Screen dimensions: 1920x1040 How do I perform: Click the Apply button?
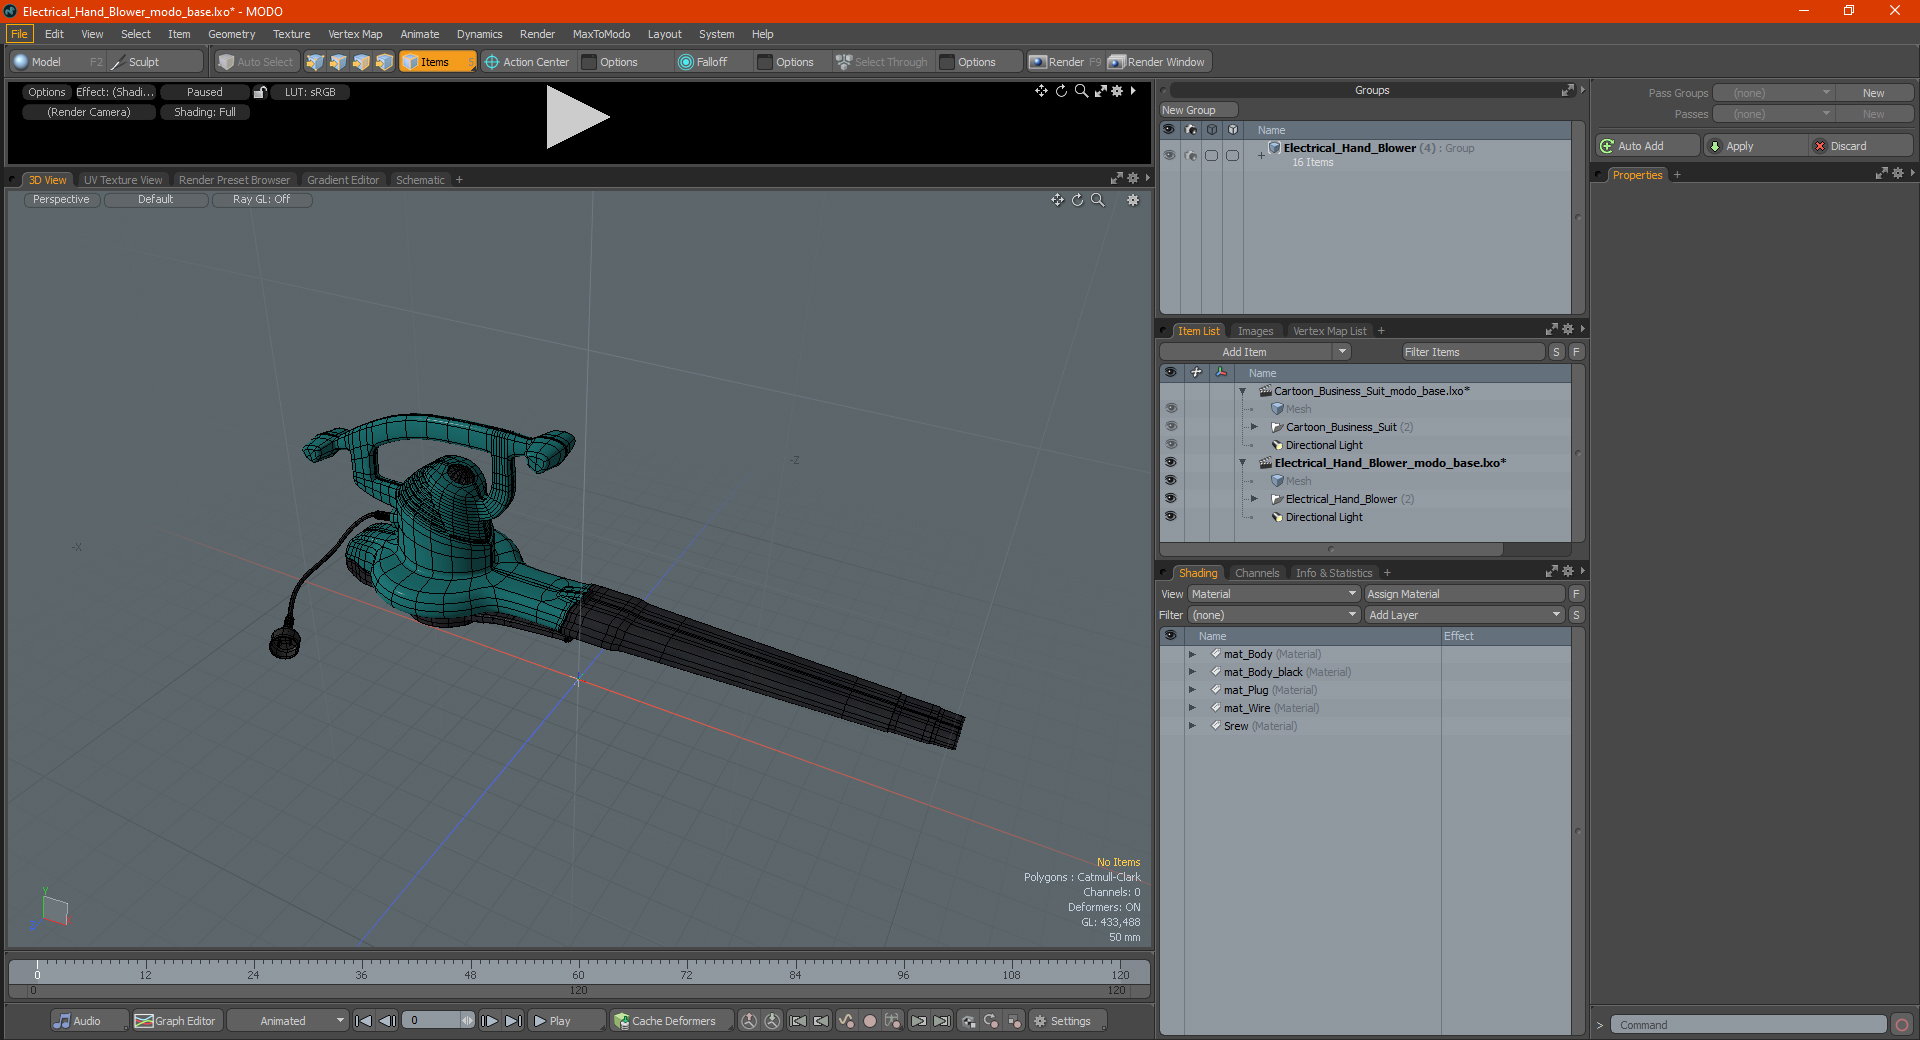(1755, 146)
